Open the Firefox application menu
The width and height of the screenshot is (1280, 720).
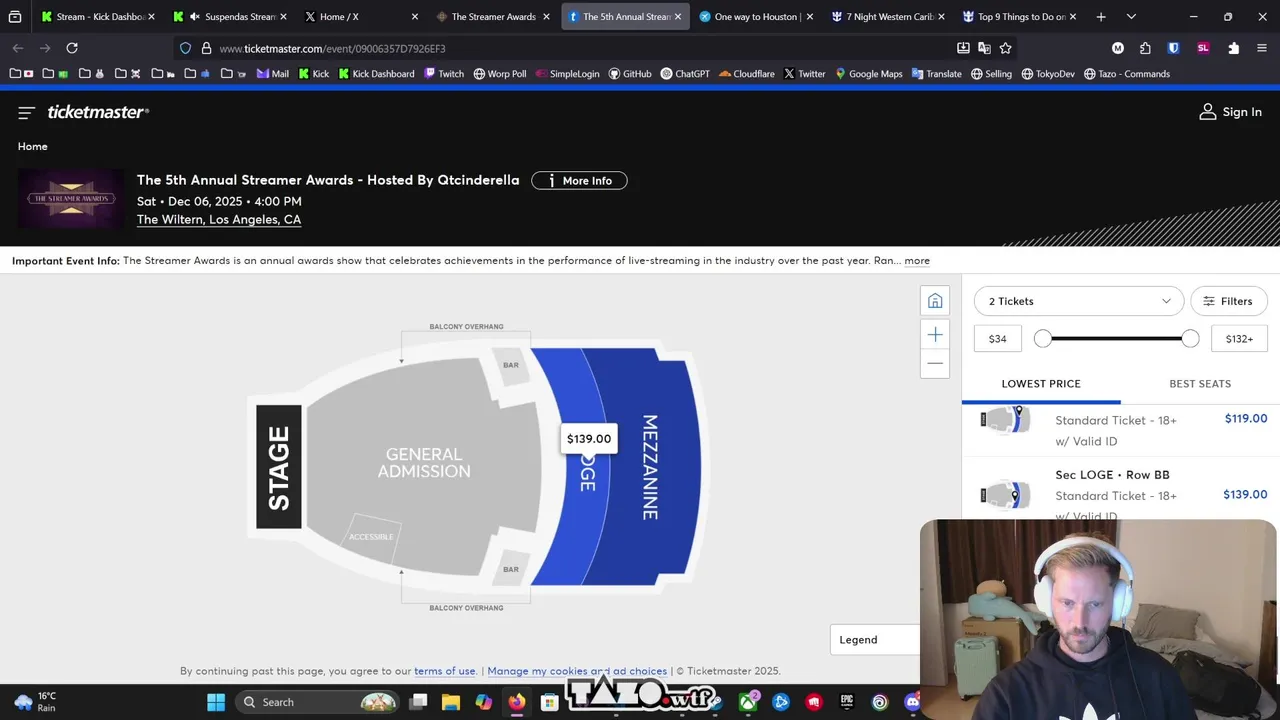click(x=1261, y=48)
